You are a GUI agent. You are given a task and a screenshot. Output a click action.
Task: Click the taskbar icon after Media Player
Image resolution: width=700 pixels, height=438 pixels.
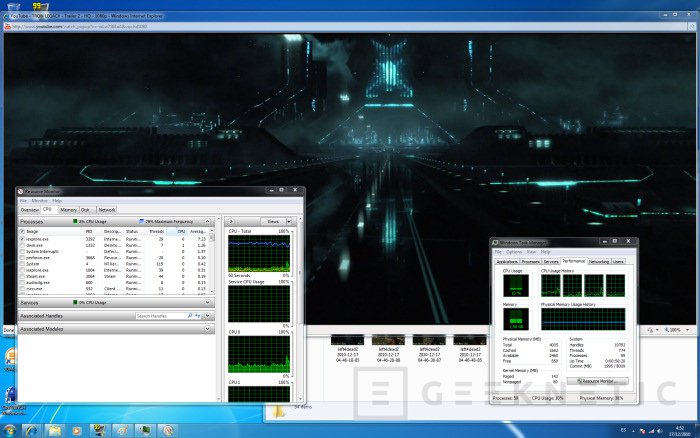pyautogui.click(x=100, y=430)
